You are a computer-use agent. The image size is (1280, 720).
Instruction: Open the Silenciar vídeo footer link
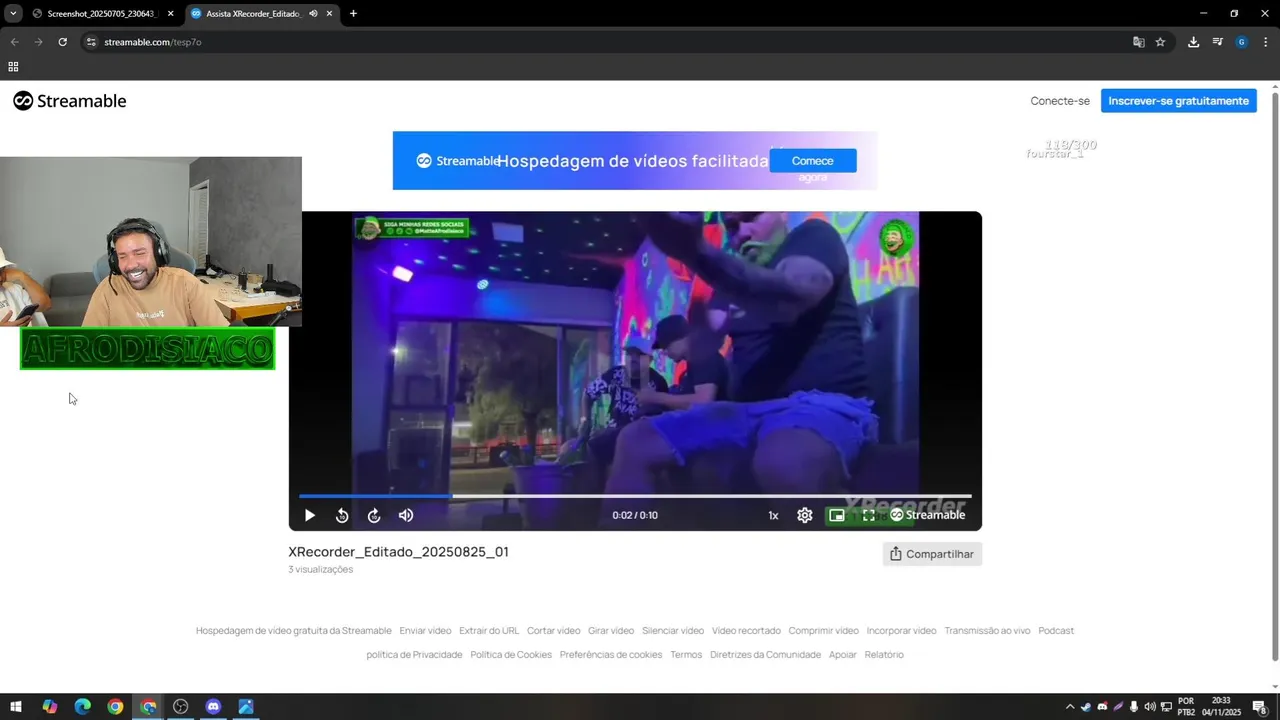coord(673,631)
